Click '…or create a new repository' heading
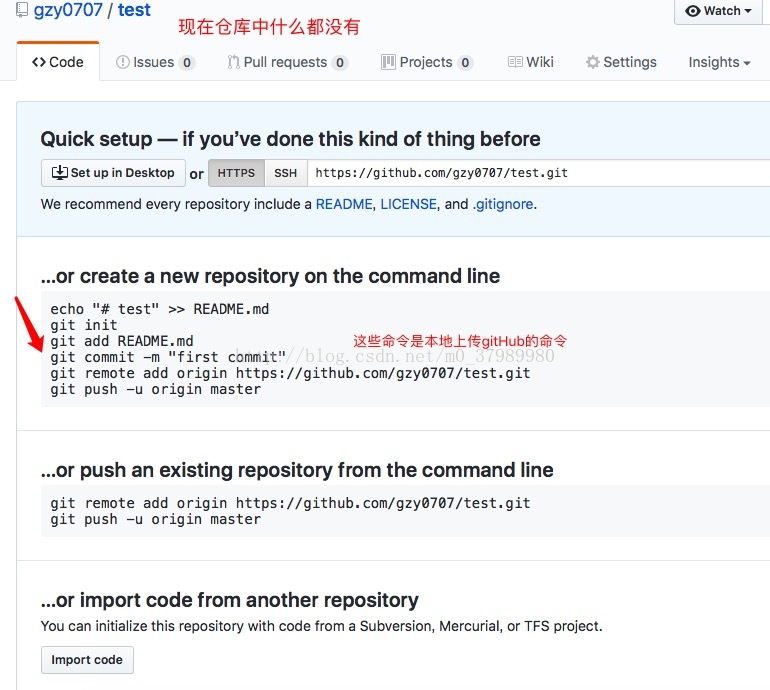 point(270,276)
